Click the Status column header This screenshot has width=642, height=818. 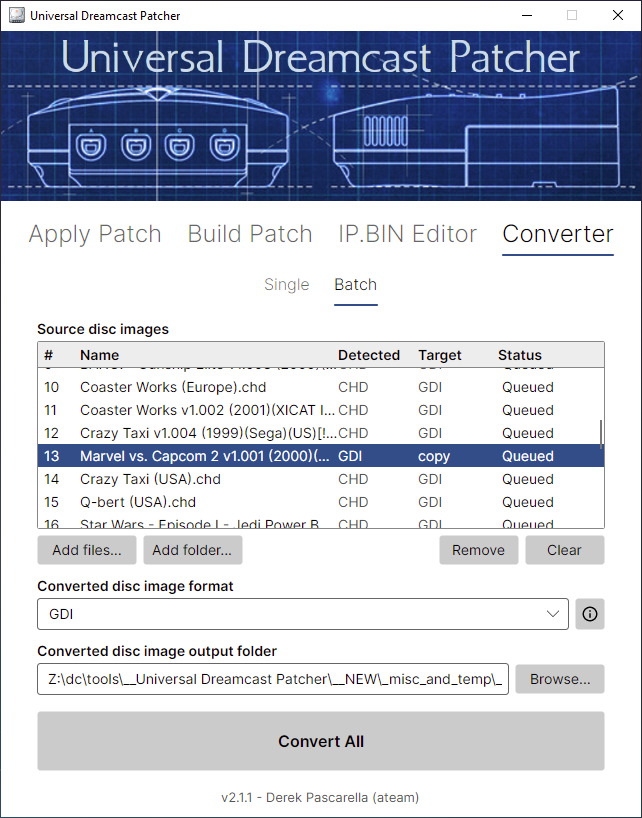pos(519,355)
